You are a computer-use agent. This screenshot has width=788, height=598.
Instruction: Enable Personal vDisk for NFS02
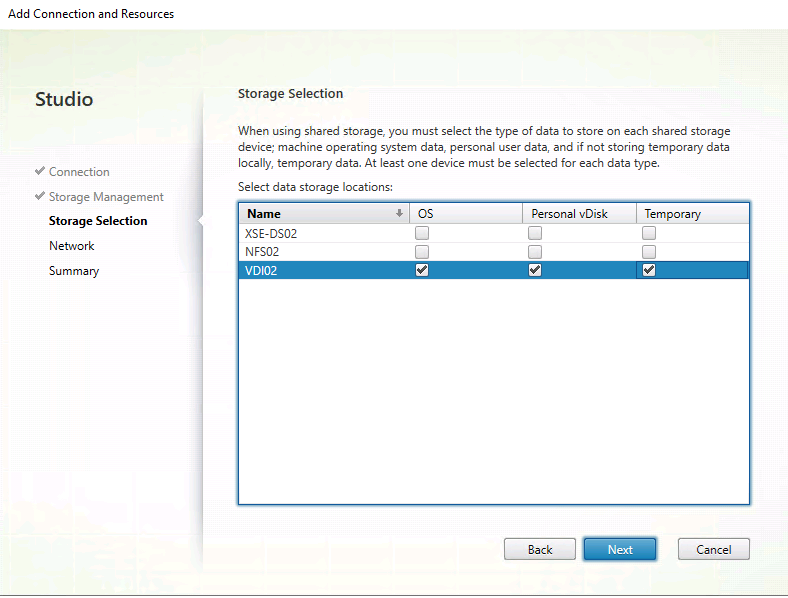[535, 252]
